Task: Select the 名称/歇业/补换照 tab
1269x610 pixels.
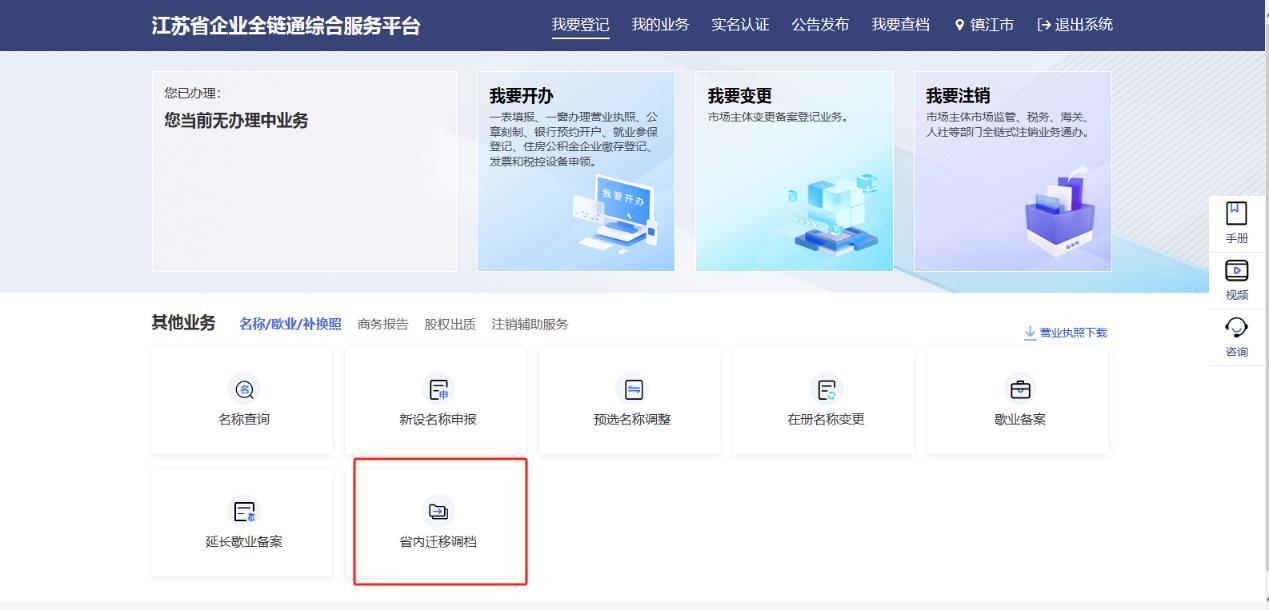Action: [290, 324]
